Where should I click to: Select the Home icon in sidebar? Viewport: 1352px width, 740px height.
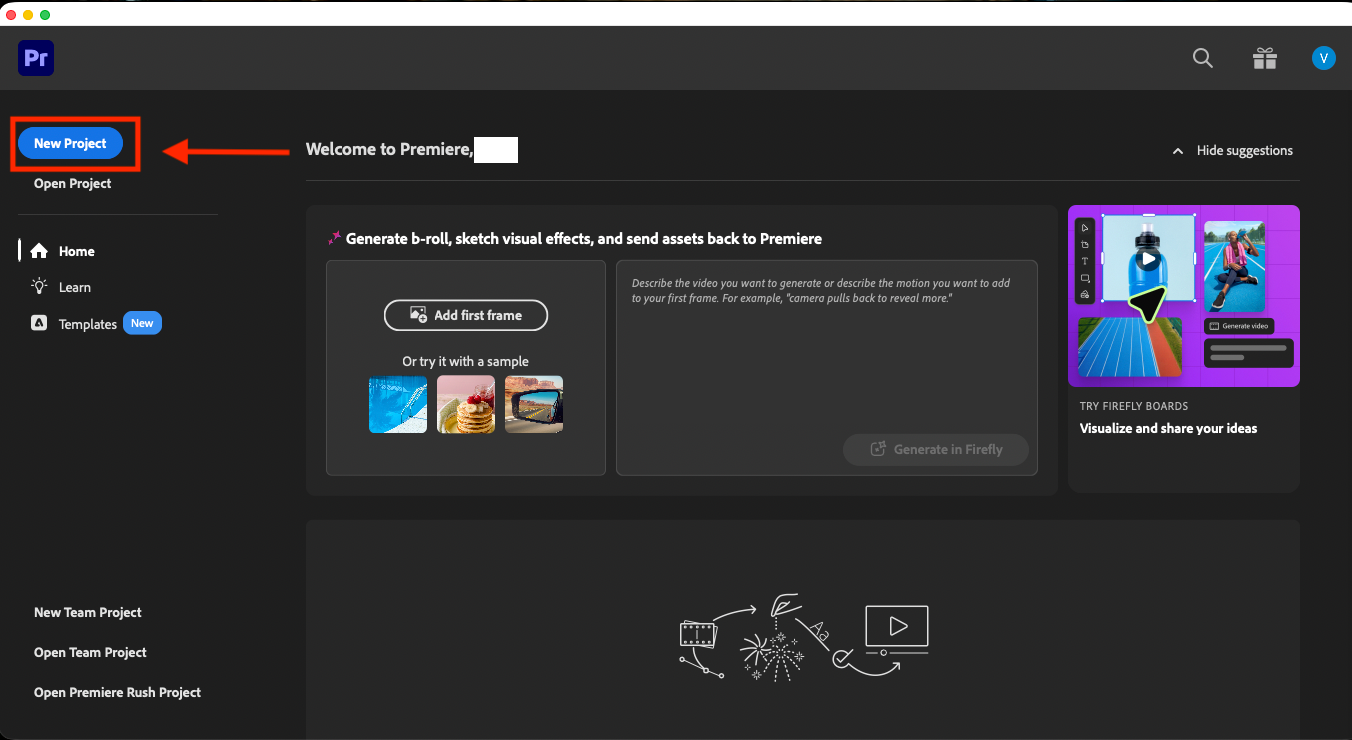tap(39, 251)
